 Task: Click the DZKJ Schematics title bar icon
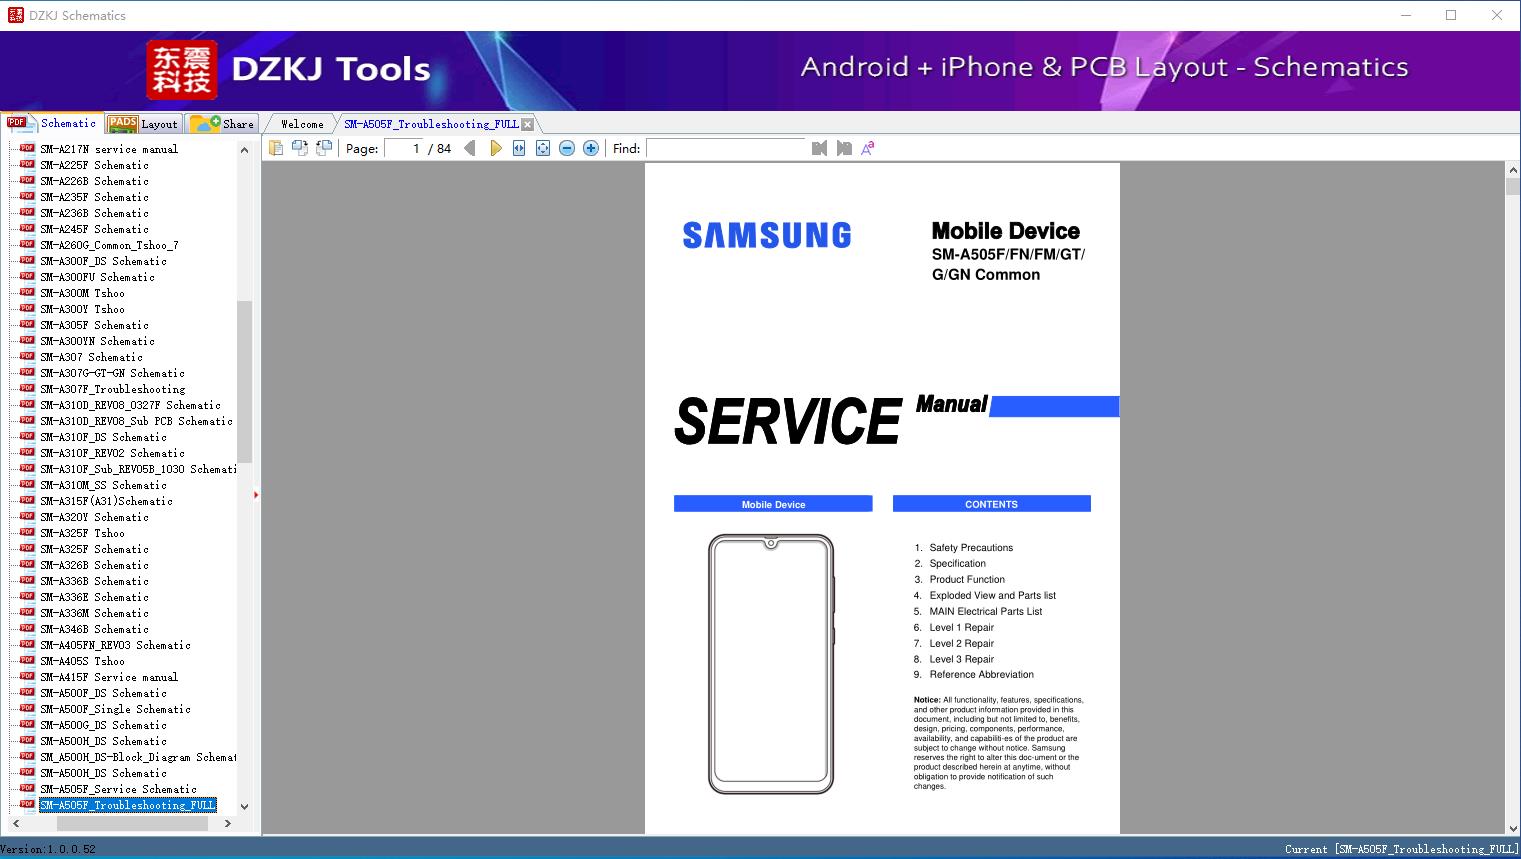pos(15,15)
